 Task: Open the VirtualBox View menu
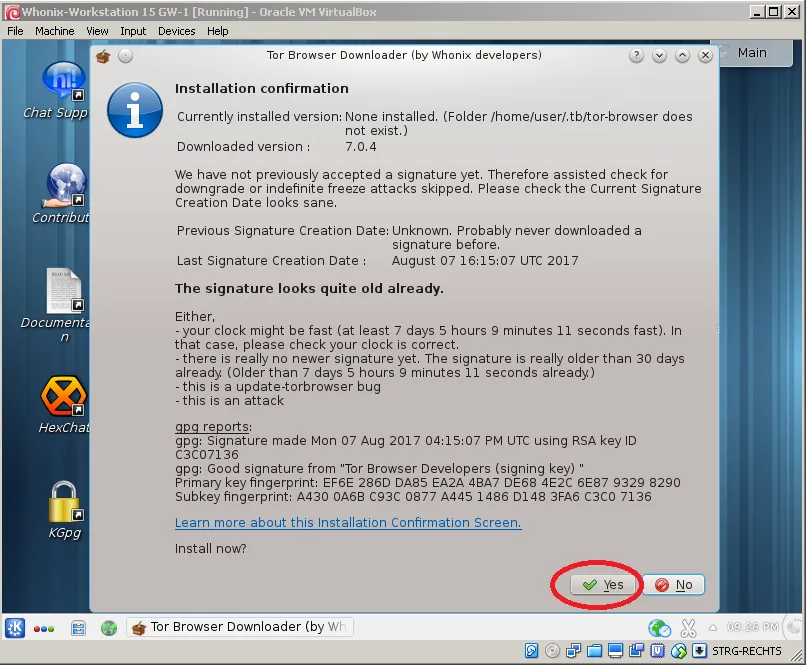point(97,31)
